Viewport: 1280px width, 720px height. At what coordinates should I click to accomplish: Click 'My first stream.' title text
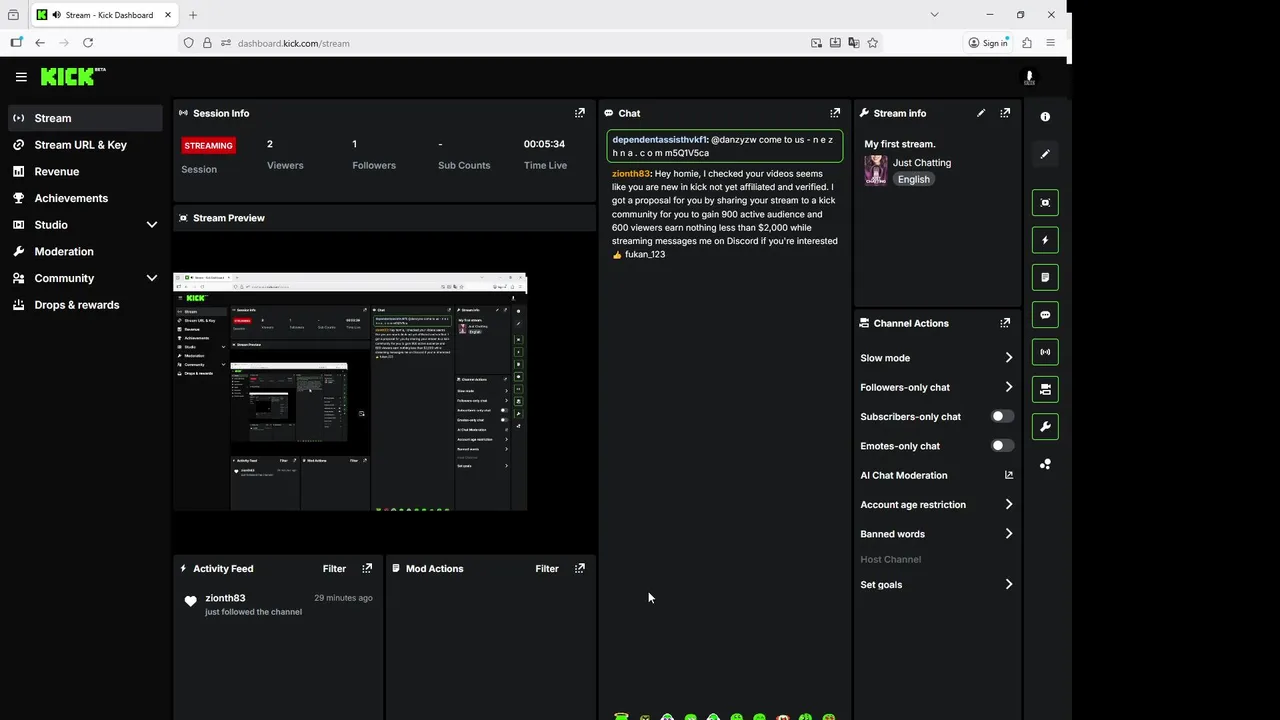coord(900,144)
